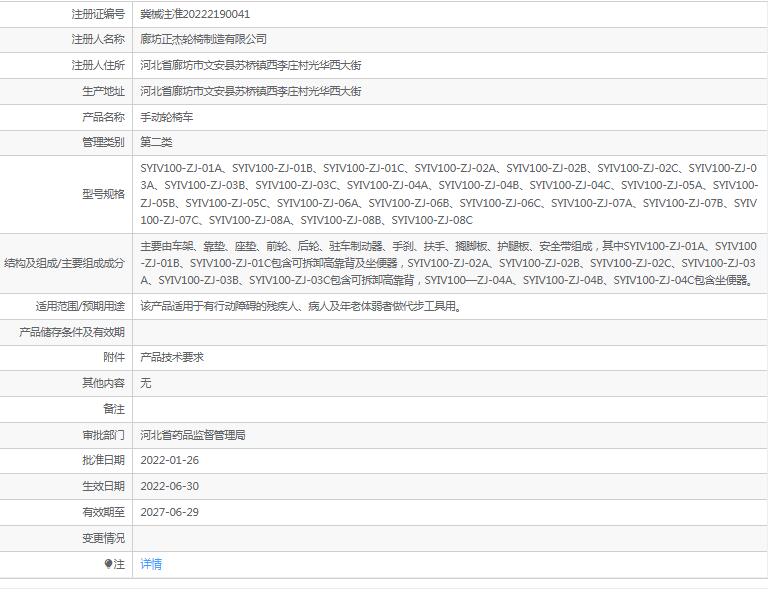Select the 产品技术要求 attachment text
This screenshot has width=768, height=601.
tap(172, 358)
